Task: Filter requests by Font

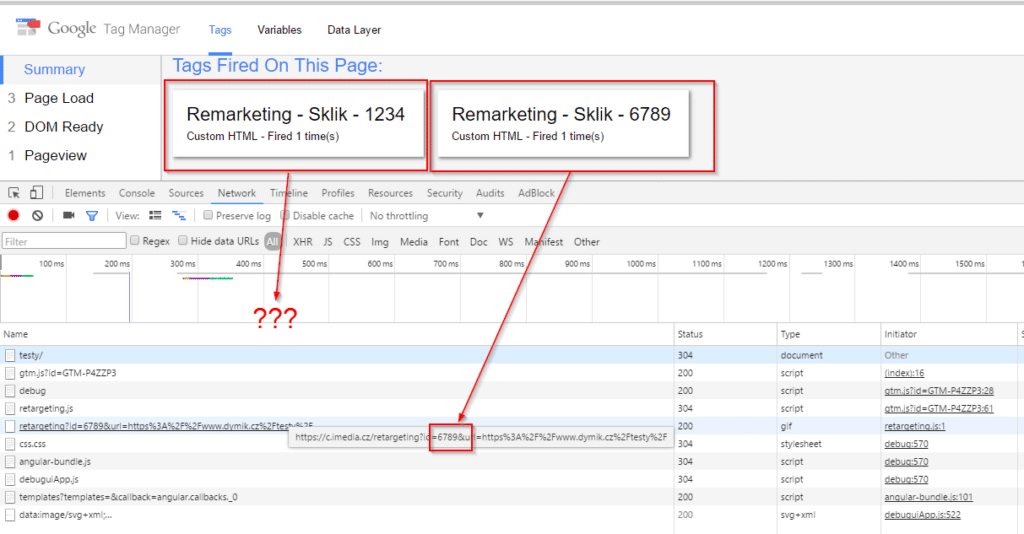Action: tap(449, 242)
